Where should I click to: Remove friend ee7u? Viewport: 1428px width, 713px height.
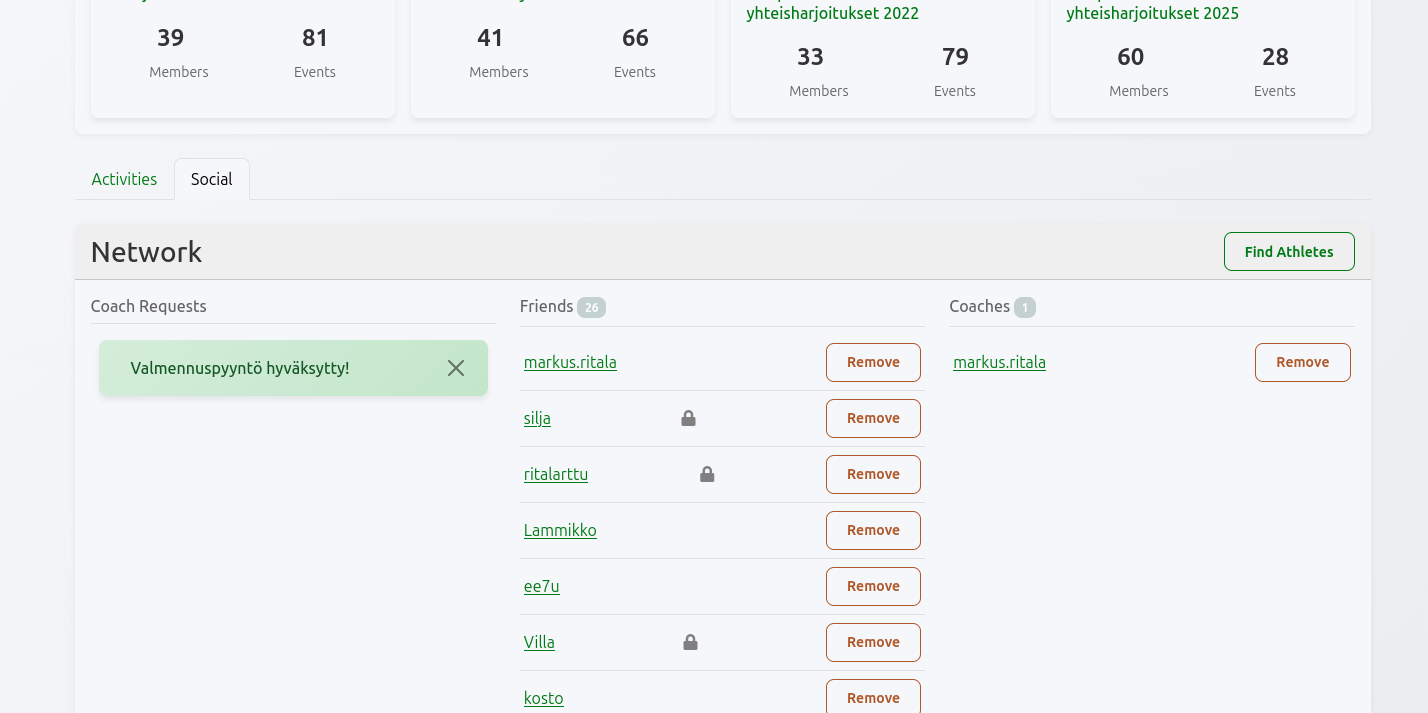pyautogui.click(x=872, y=586)
